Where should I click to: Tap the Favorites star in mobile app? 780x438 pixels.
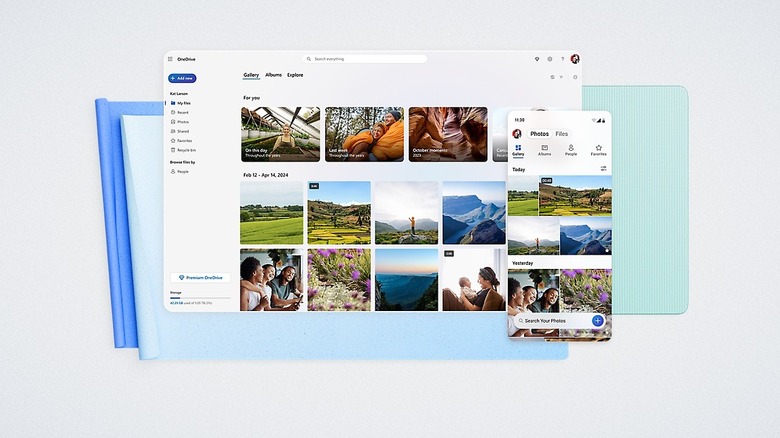tap(598, 150)
